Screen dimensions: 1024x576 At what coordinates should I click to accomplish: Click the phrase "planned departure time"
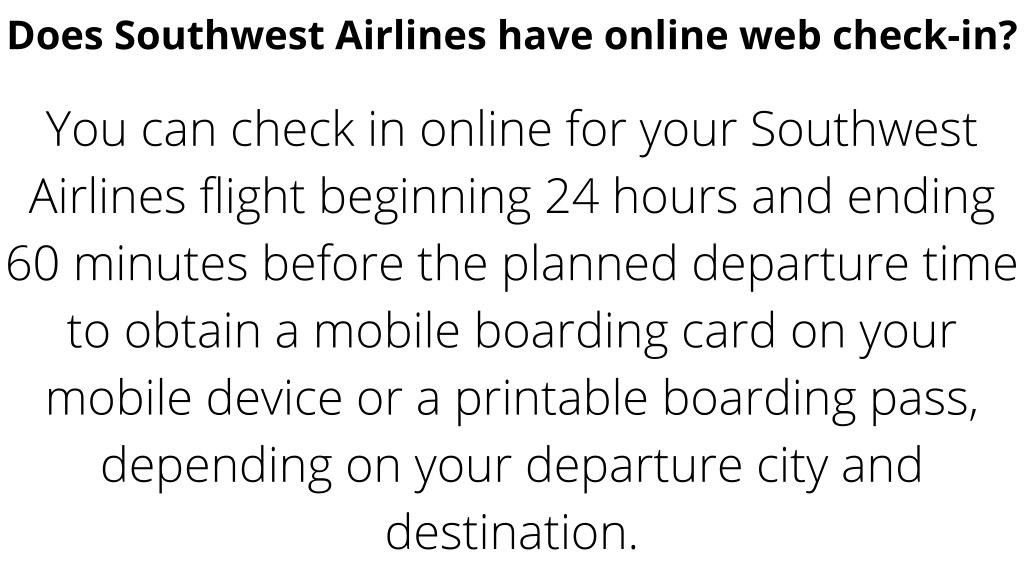click(x=760, y=264)
